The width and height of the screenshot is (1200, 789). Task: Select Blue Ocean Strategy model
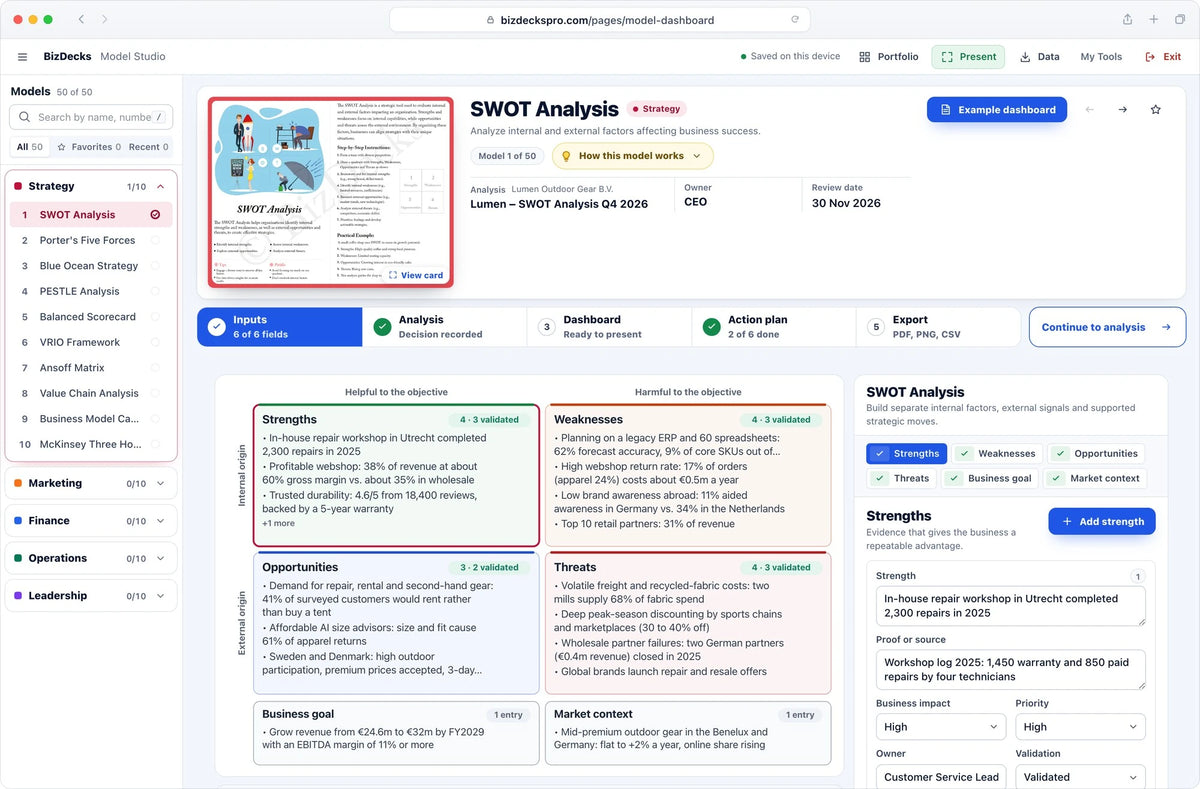pyautogui.click(x=91, y=266)
